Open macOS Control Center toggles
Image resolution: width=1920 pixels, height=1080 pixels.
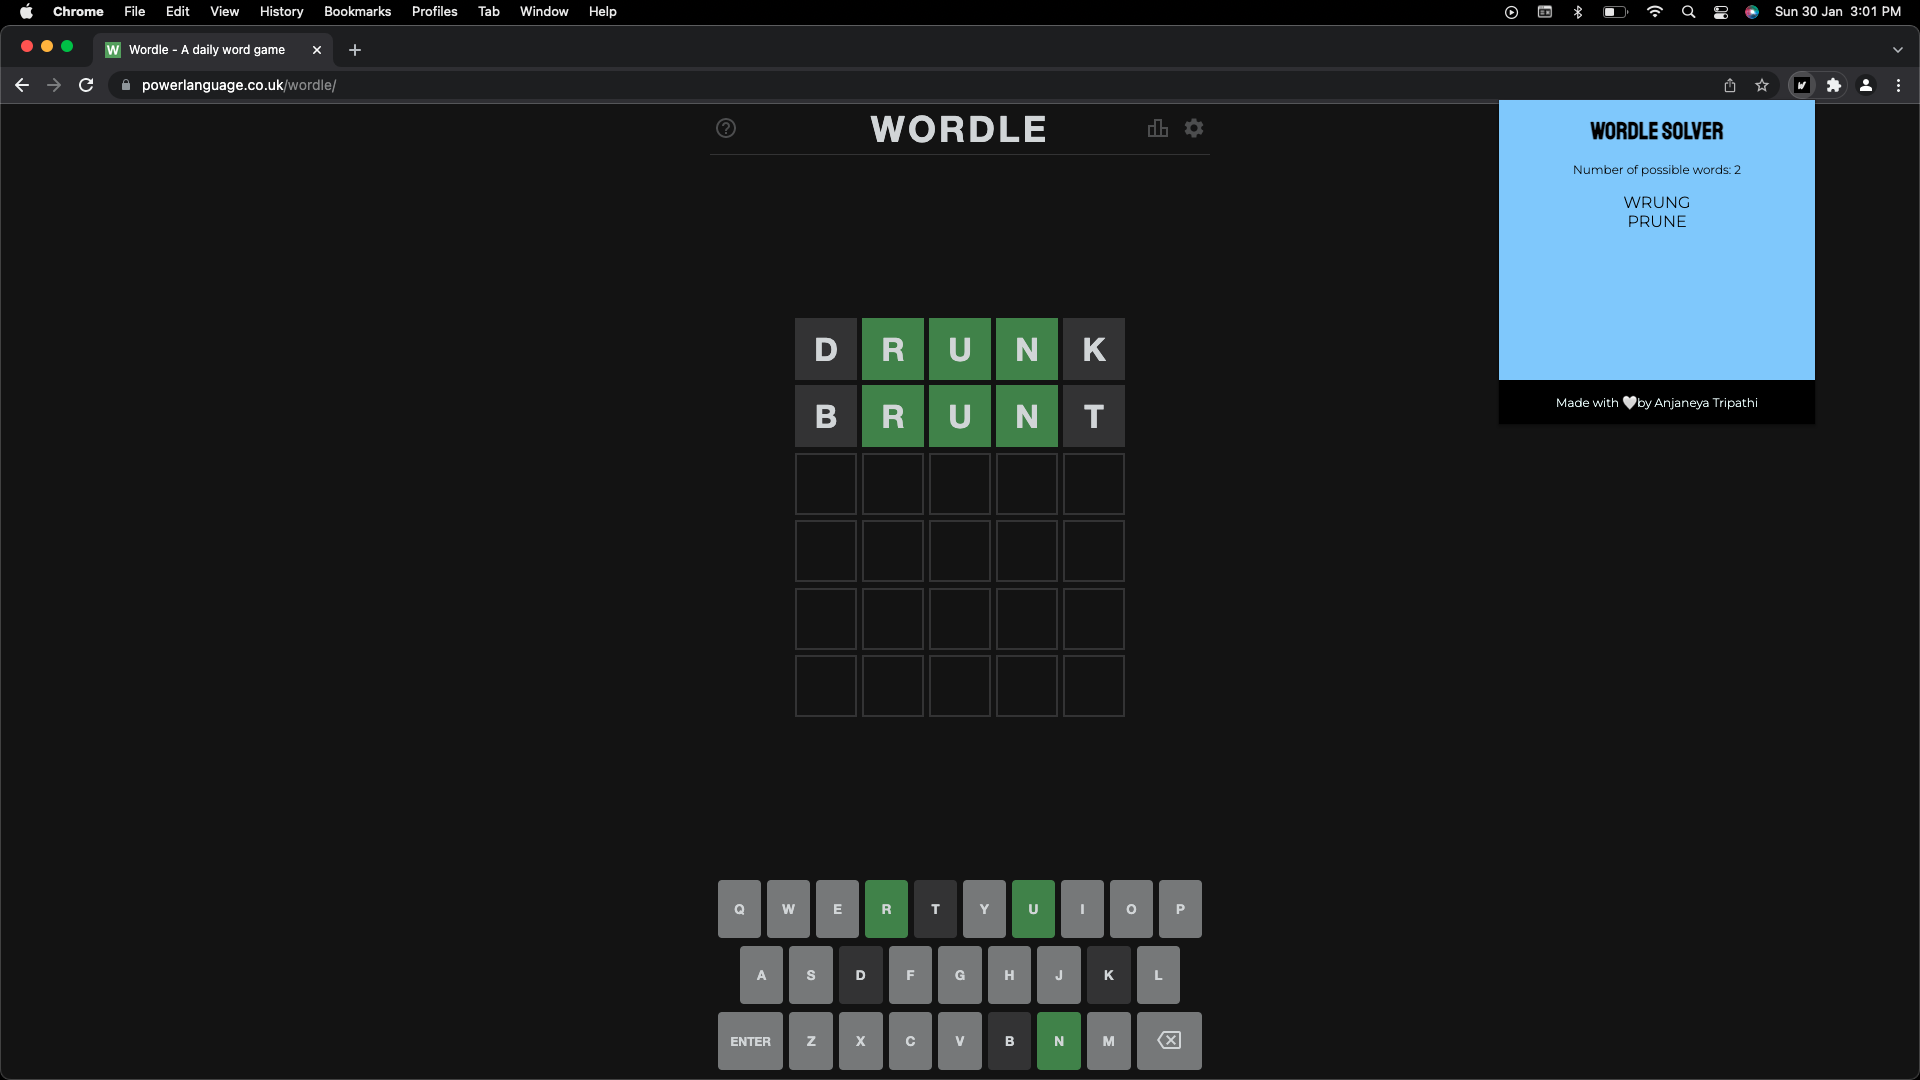click(1721, 12)
